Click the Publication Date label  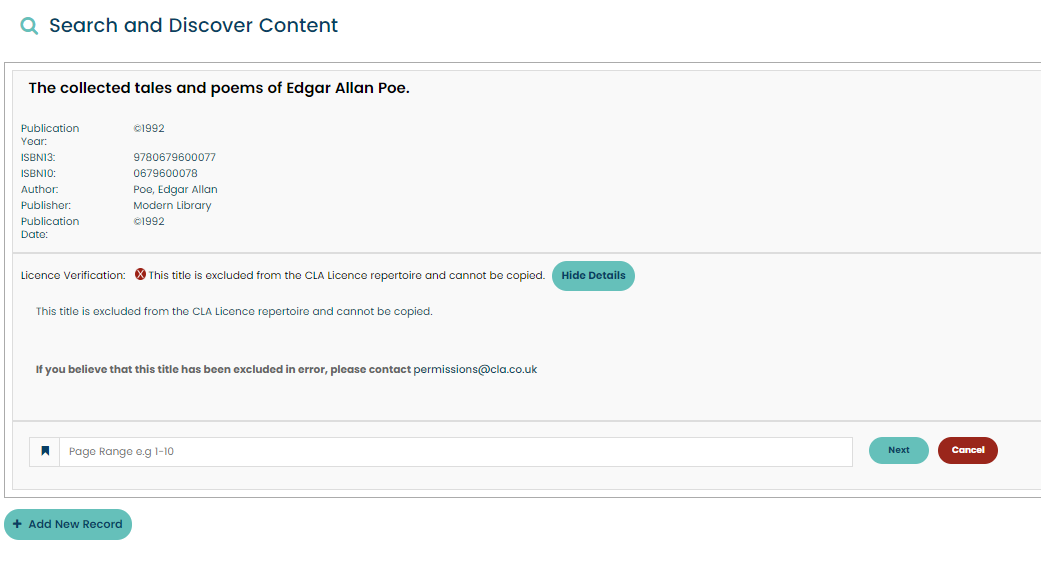pos(50,228)
